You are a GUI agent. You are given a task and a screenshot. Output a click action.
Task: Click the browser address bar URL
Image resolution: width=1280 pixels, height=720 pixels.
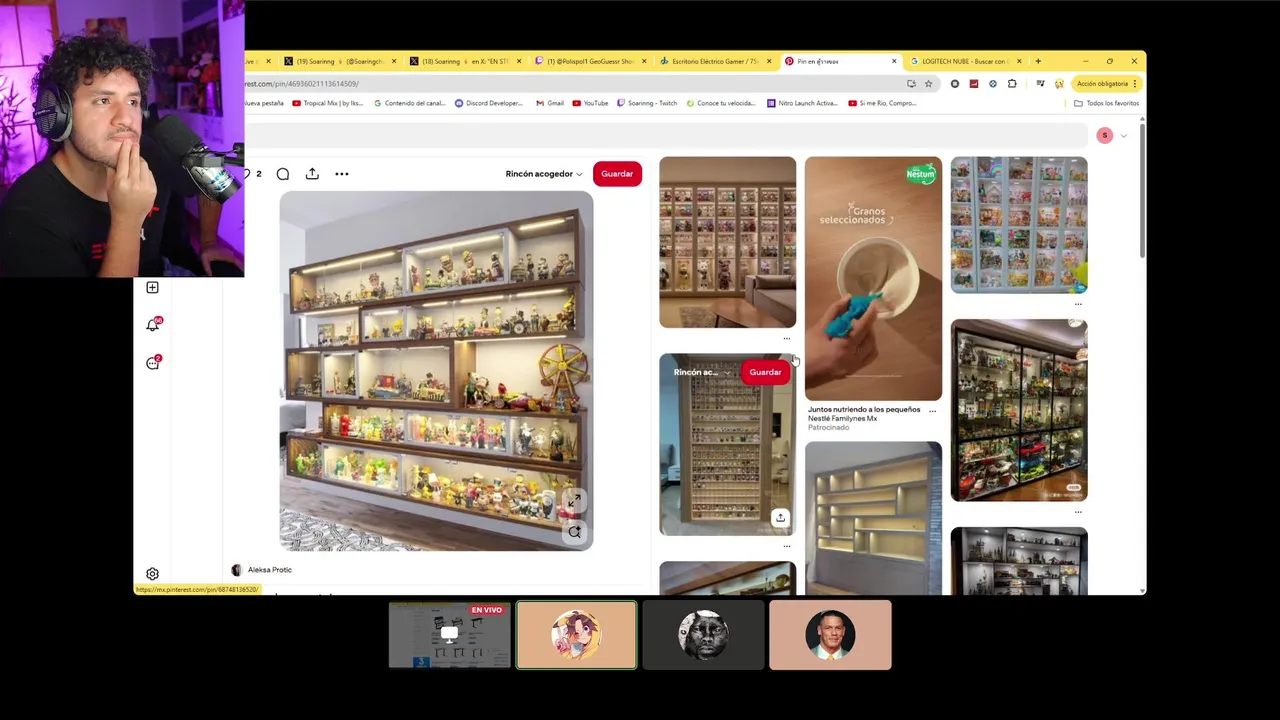click(303, 84)
